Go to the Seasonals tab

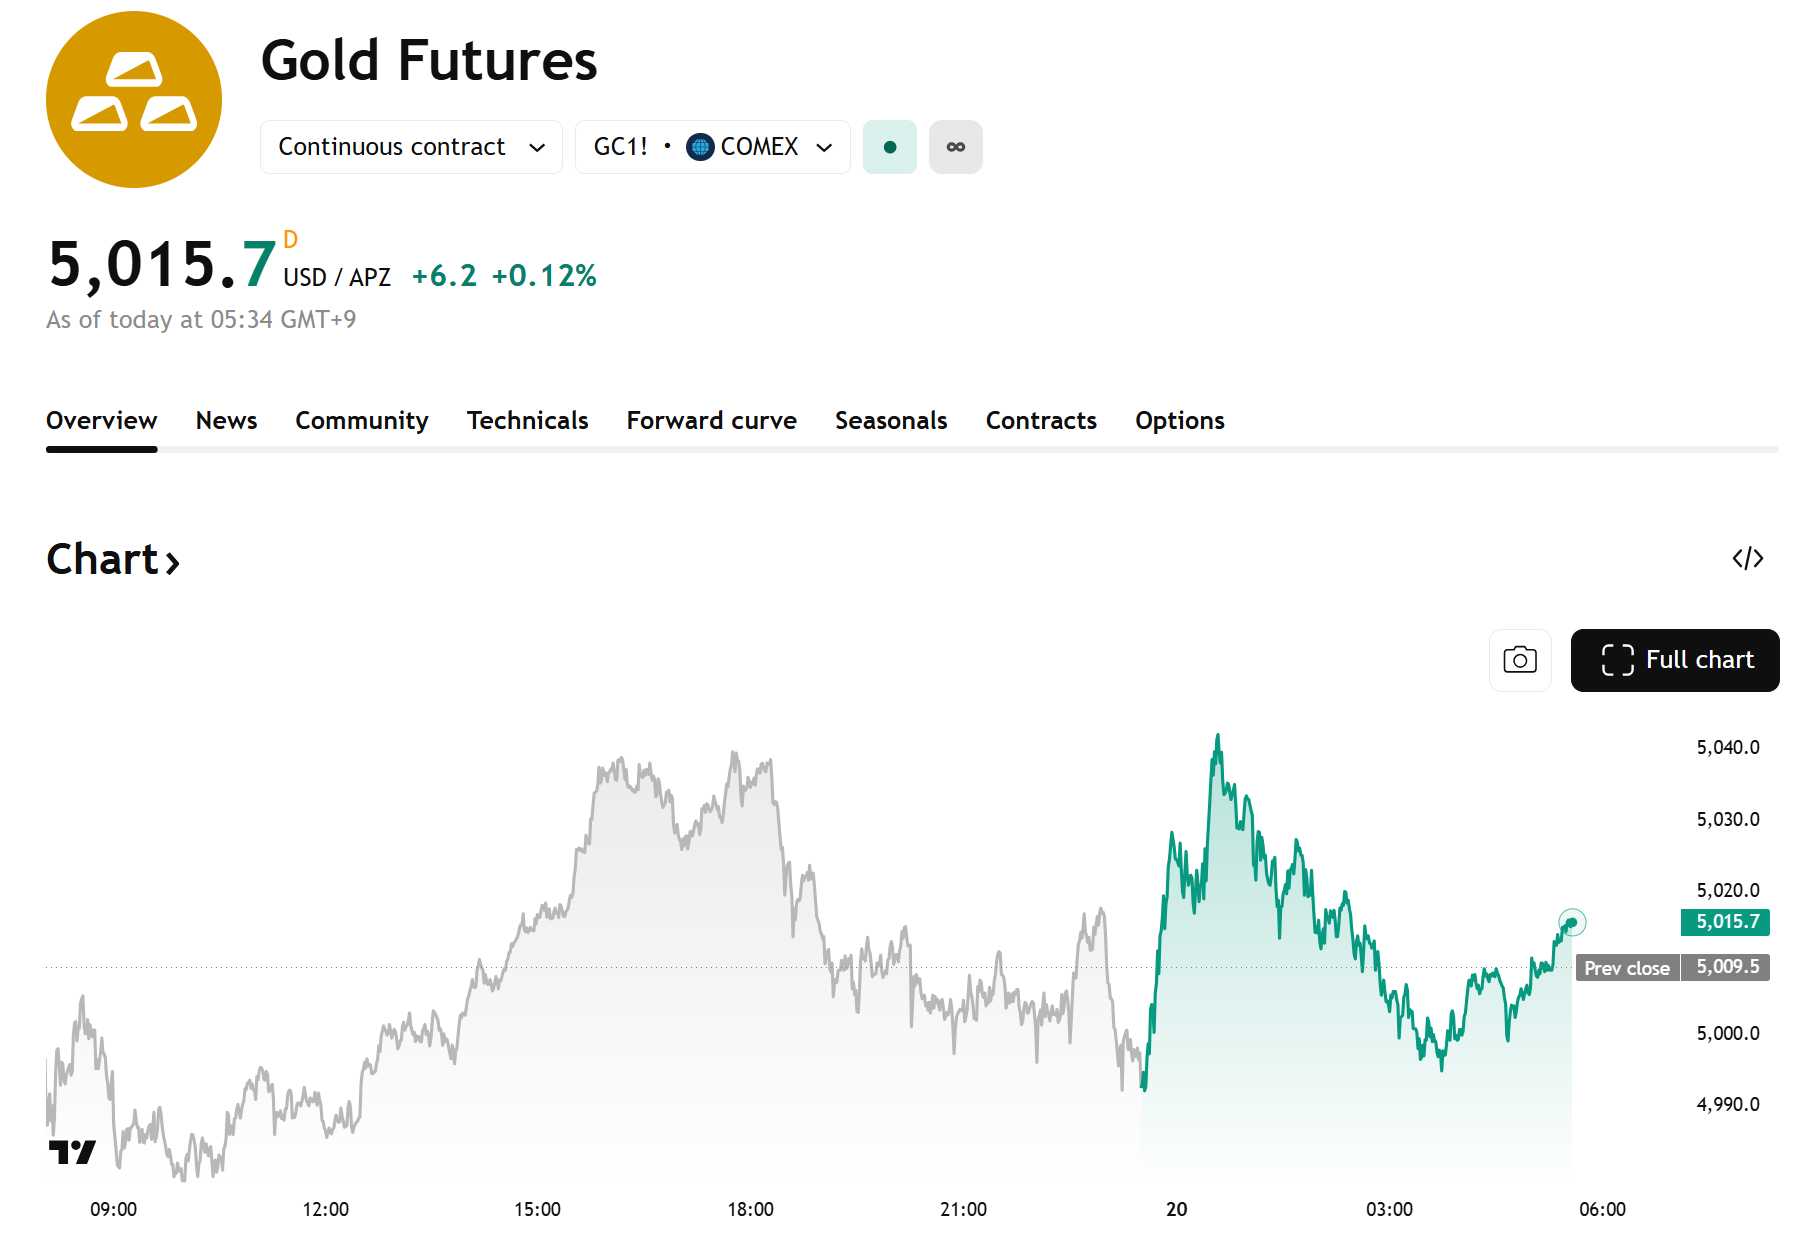(890, 421)
